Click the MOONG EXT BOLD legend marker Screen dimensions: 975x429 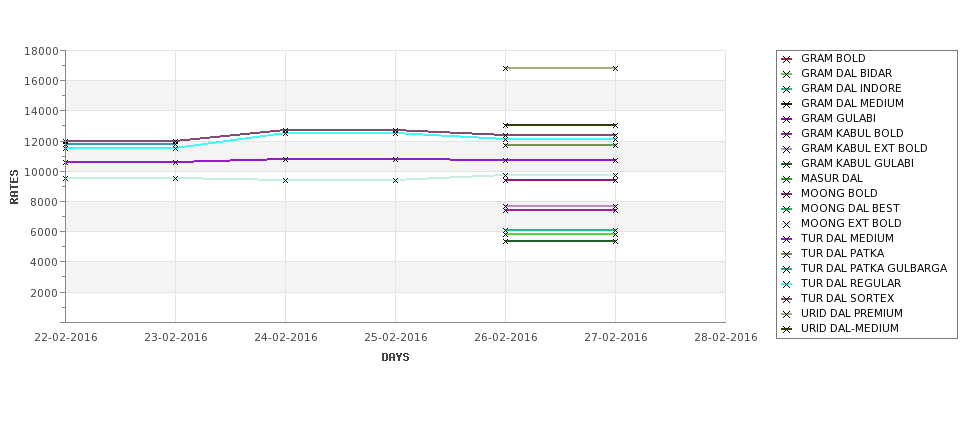(x=787, y=224)
